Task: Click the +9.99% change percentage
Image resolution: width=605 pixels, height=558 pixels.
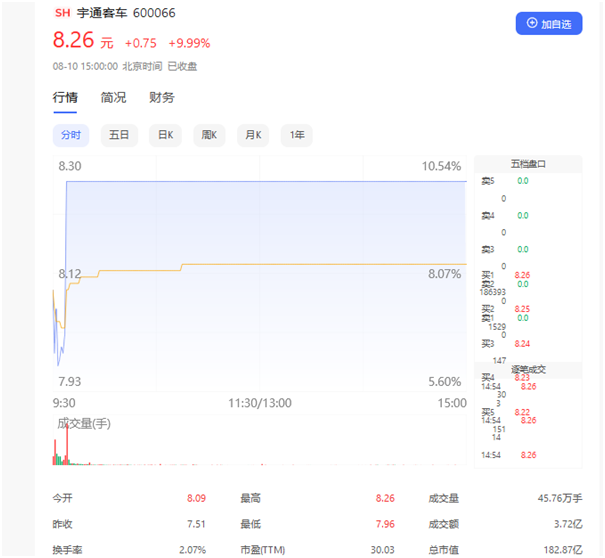Action: (189, 43)
